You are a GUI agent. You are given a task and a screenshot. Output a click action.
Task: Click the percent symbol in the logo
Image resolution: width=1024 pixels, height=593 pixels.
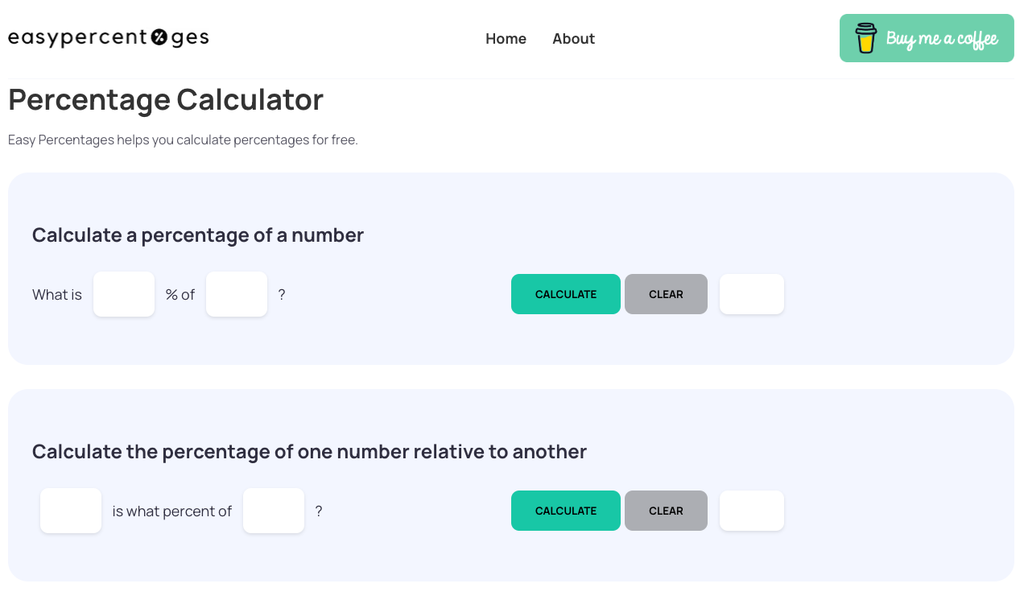[x=159, y=37]
